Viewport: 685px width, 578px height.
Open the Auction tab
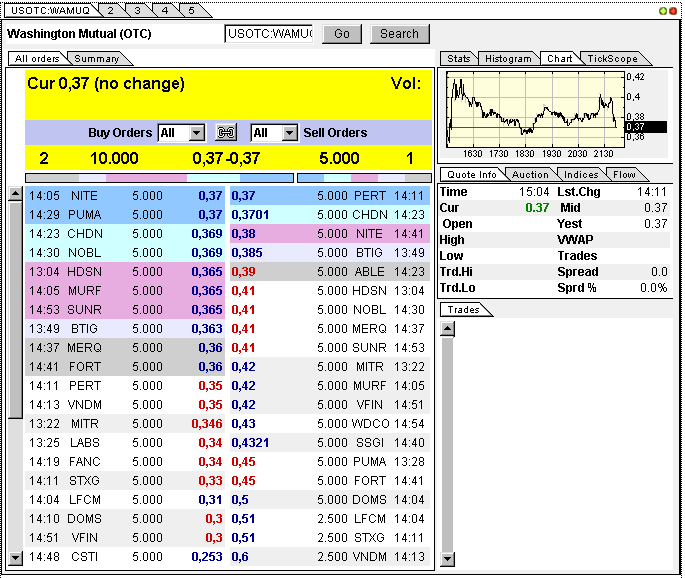(530, 174)
